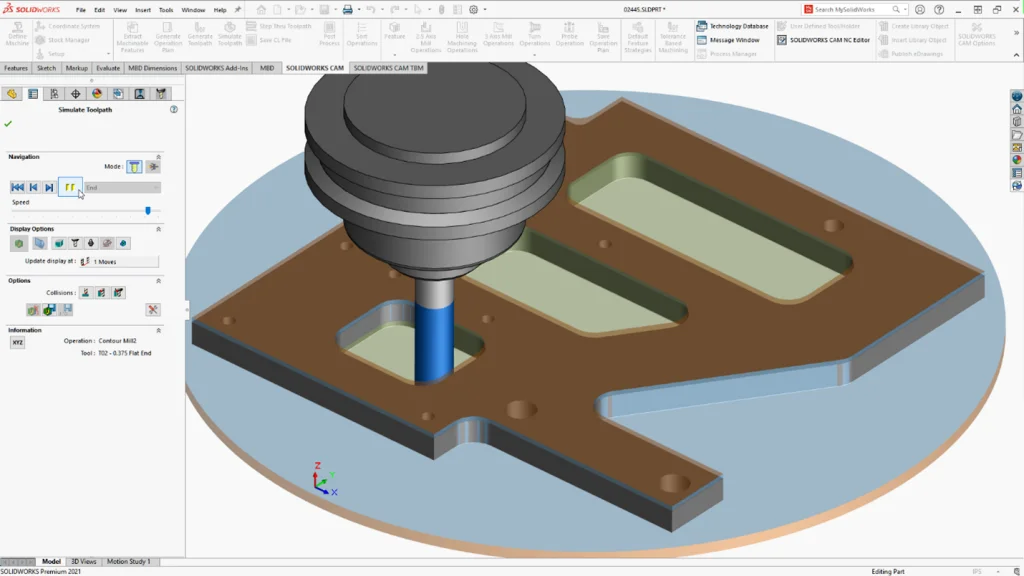This screenshot has width=1024, height=576.
Task: Click the simulation Speed slider
Action: click(x=147, y=210)
